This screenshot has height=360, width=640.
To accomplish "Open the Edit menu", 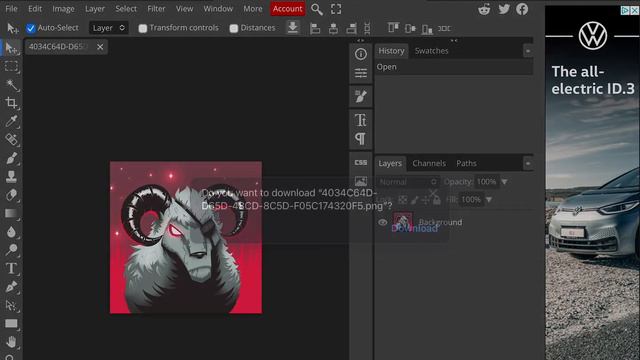I will pyautogui.click(x=35, y=9).
